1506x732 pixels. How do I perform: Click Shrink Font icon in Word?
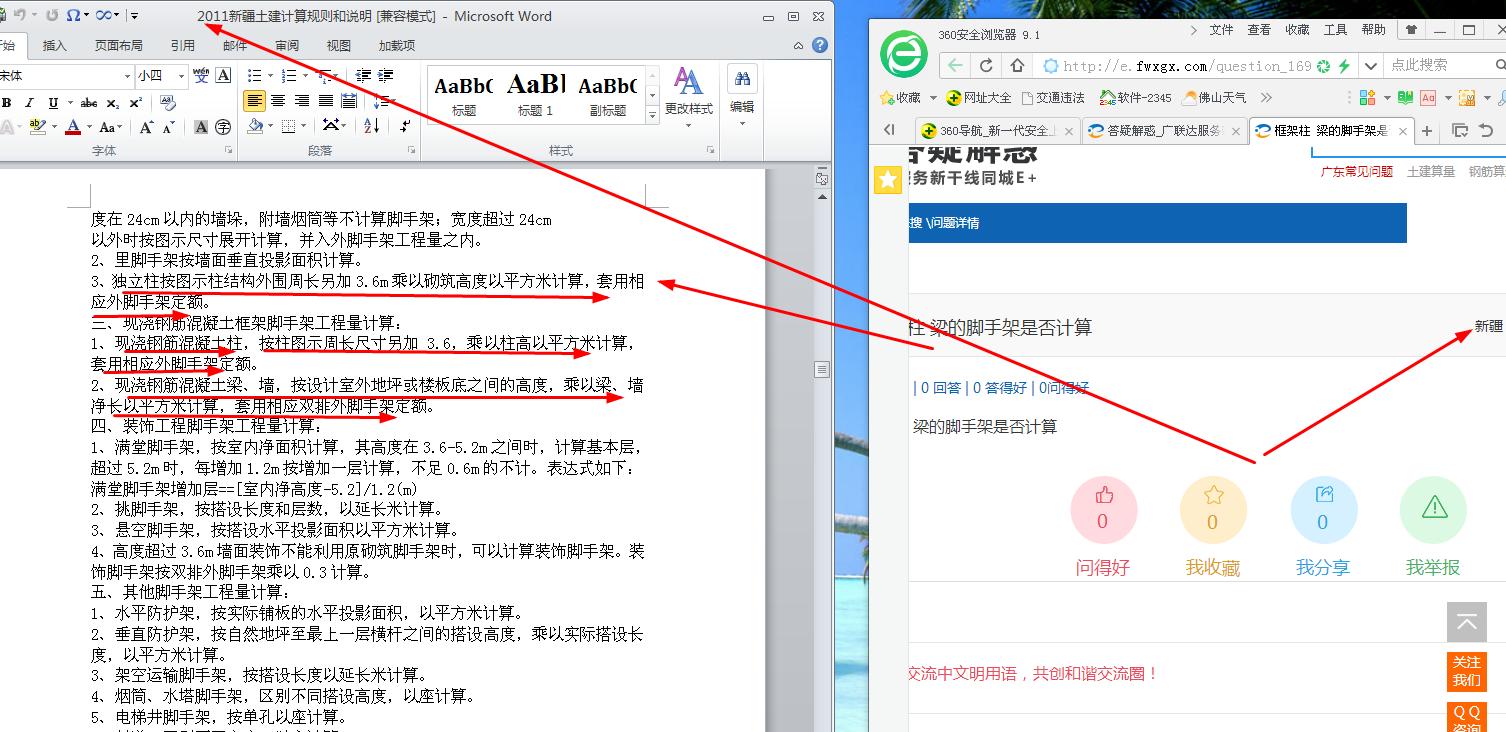[169, 127]
